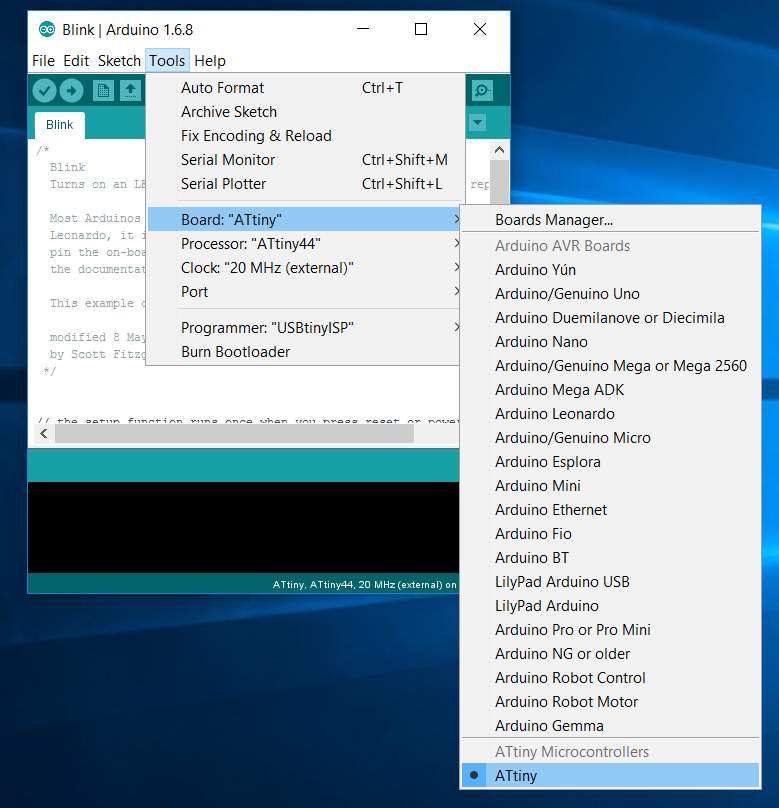Viewport: 779px width, 808px height.
Task: Select Arduino/Genuino Uno board
Action: click(611, 294)
